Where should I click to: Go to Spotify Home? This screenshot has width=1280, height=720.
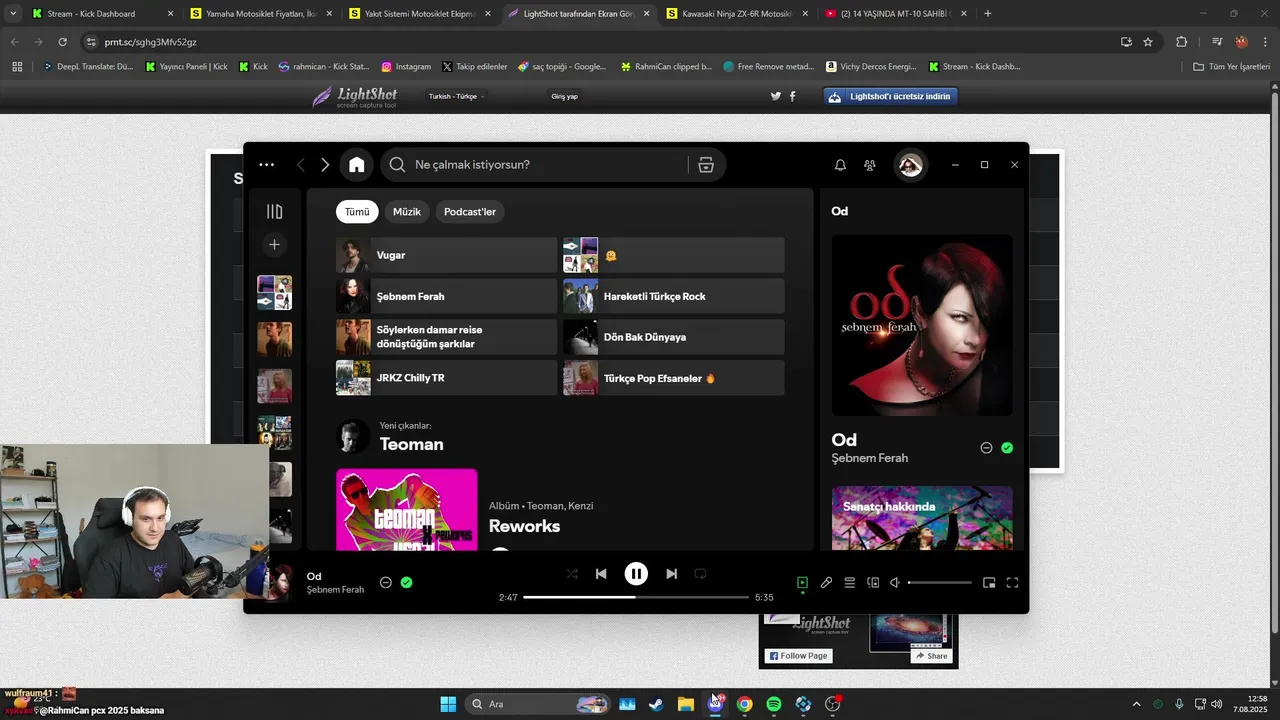pyautogui.click(x=356, y=165)
